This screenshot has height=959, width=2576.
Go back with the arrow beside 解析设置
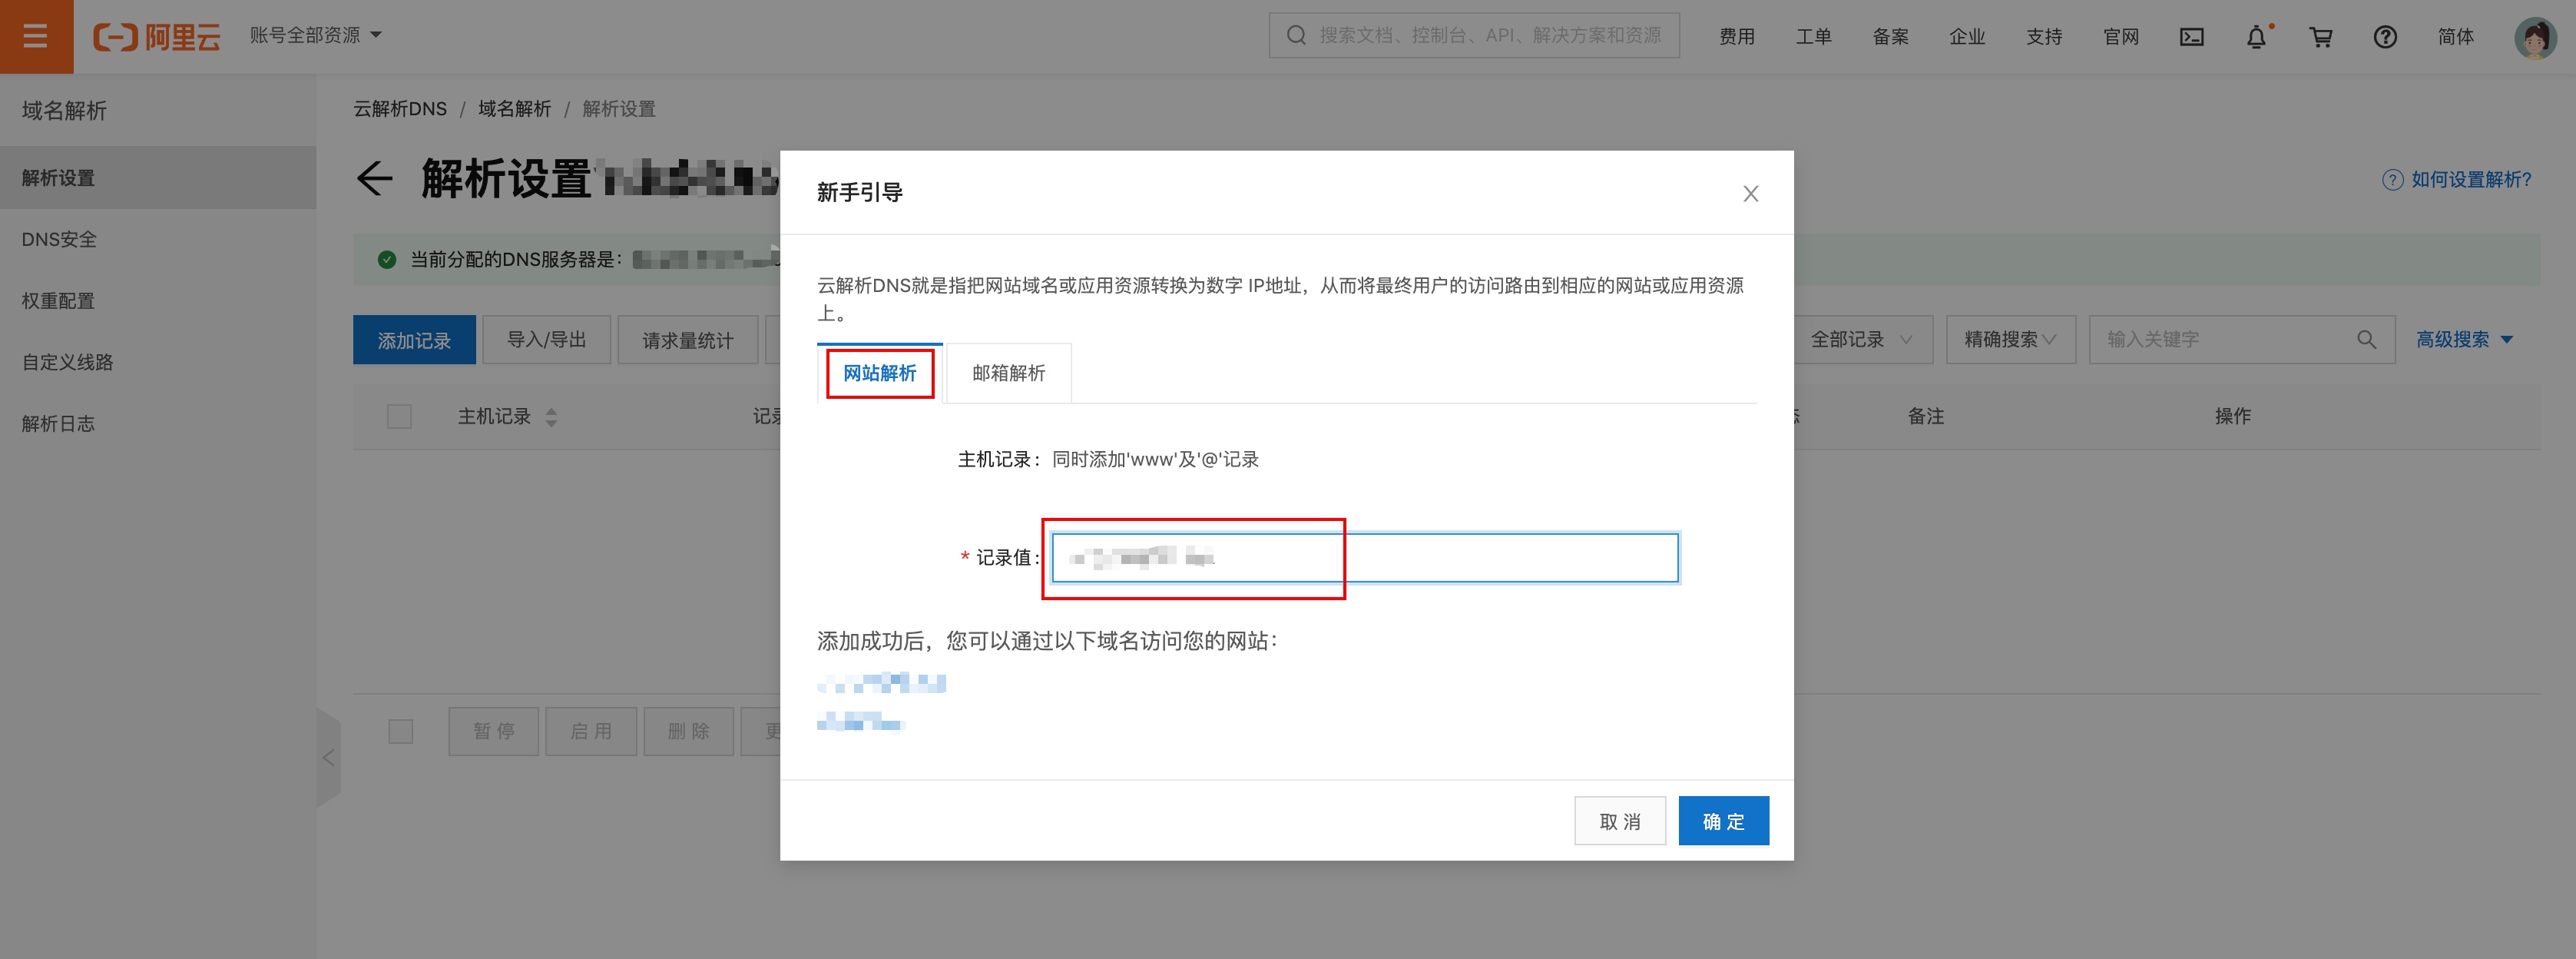tap(375, 179)
